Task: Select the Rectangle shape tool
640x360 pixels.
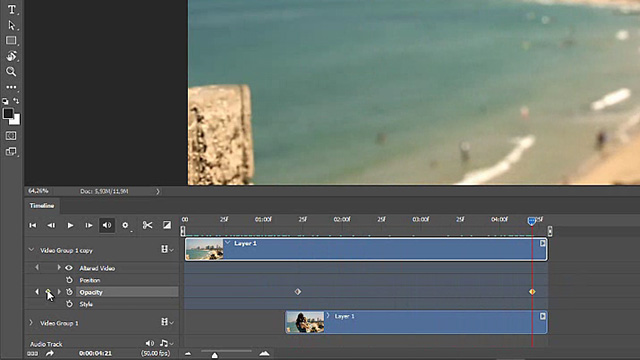Action: pos(11,40)
